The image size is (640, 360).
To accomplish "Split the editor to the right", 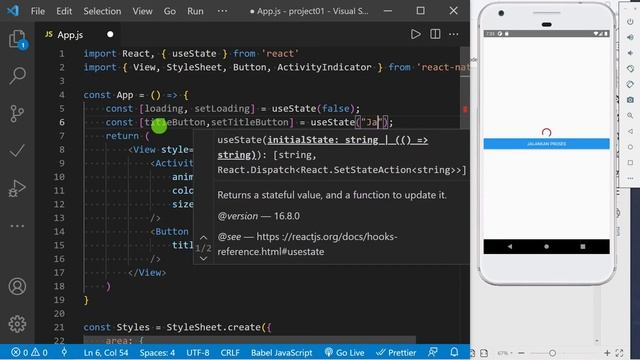I will tap(435, 34).
